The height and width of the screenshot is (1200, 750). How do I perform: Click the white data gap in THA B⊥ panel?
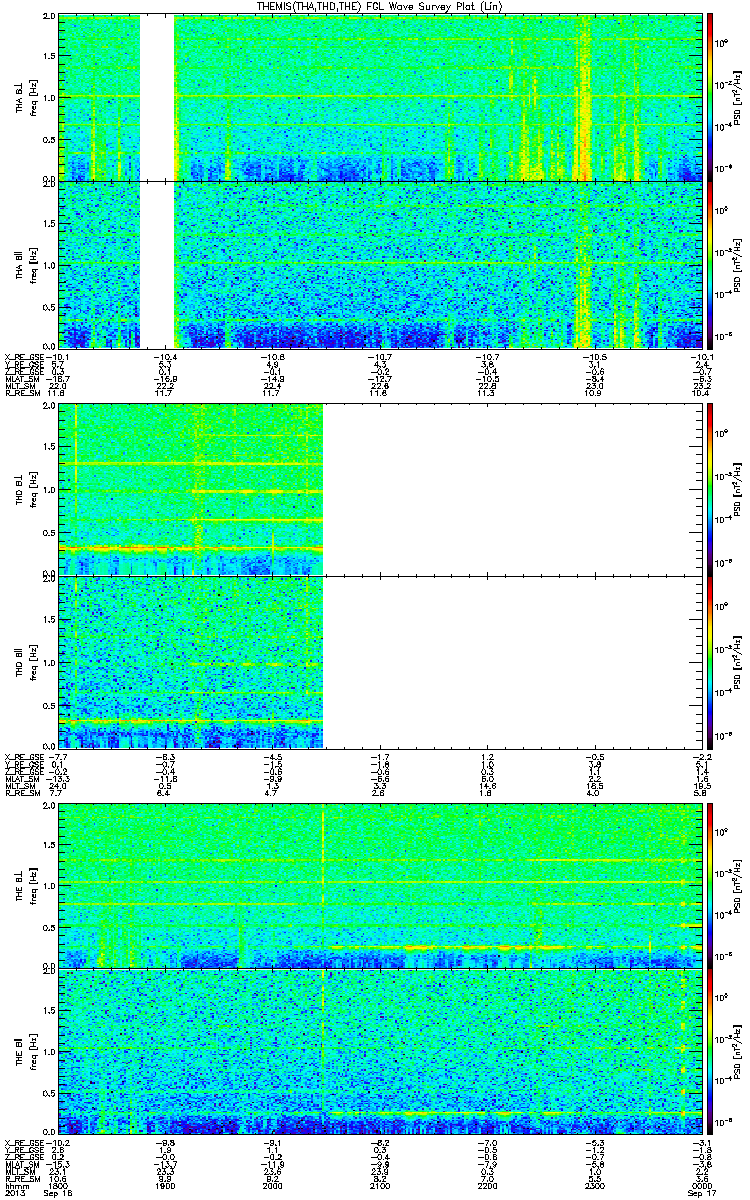tap(157, 97)
